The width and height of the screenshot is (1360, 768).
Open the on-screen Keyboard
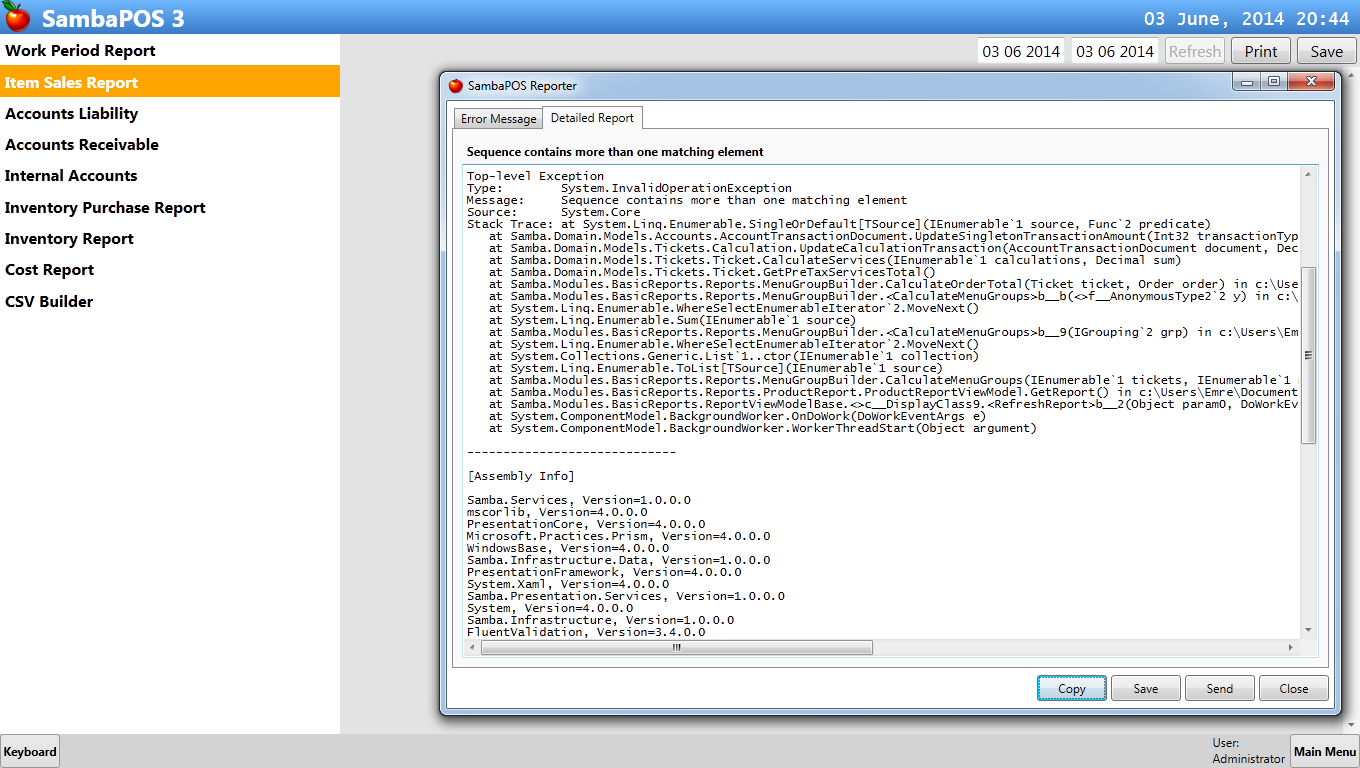click(x=30, y=752)
